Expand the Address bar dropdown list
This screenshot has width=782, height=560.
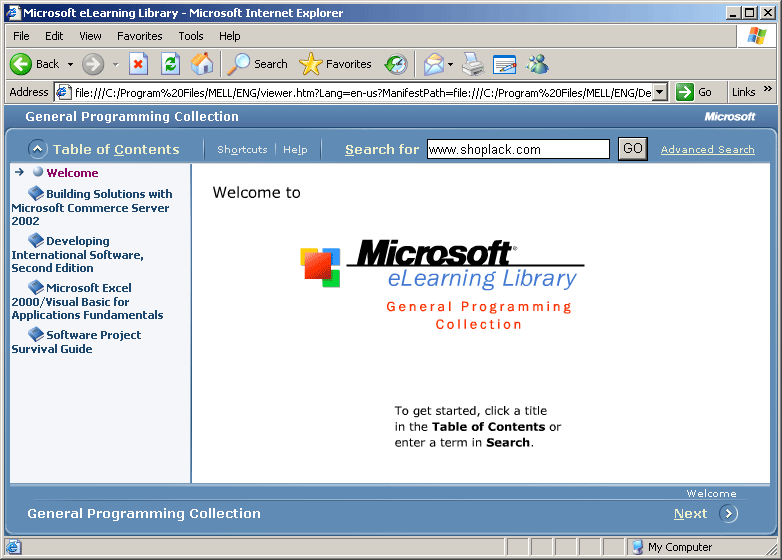(660, 92)
